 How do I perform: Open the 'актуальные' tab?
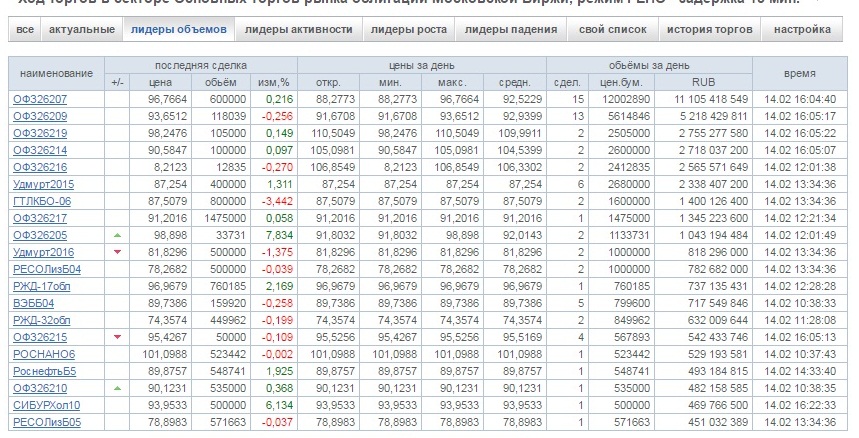(x=81, y=30)
